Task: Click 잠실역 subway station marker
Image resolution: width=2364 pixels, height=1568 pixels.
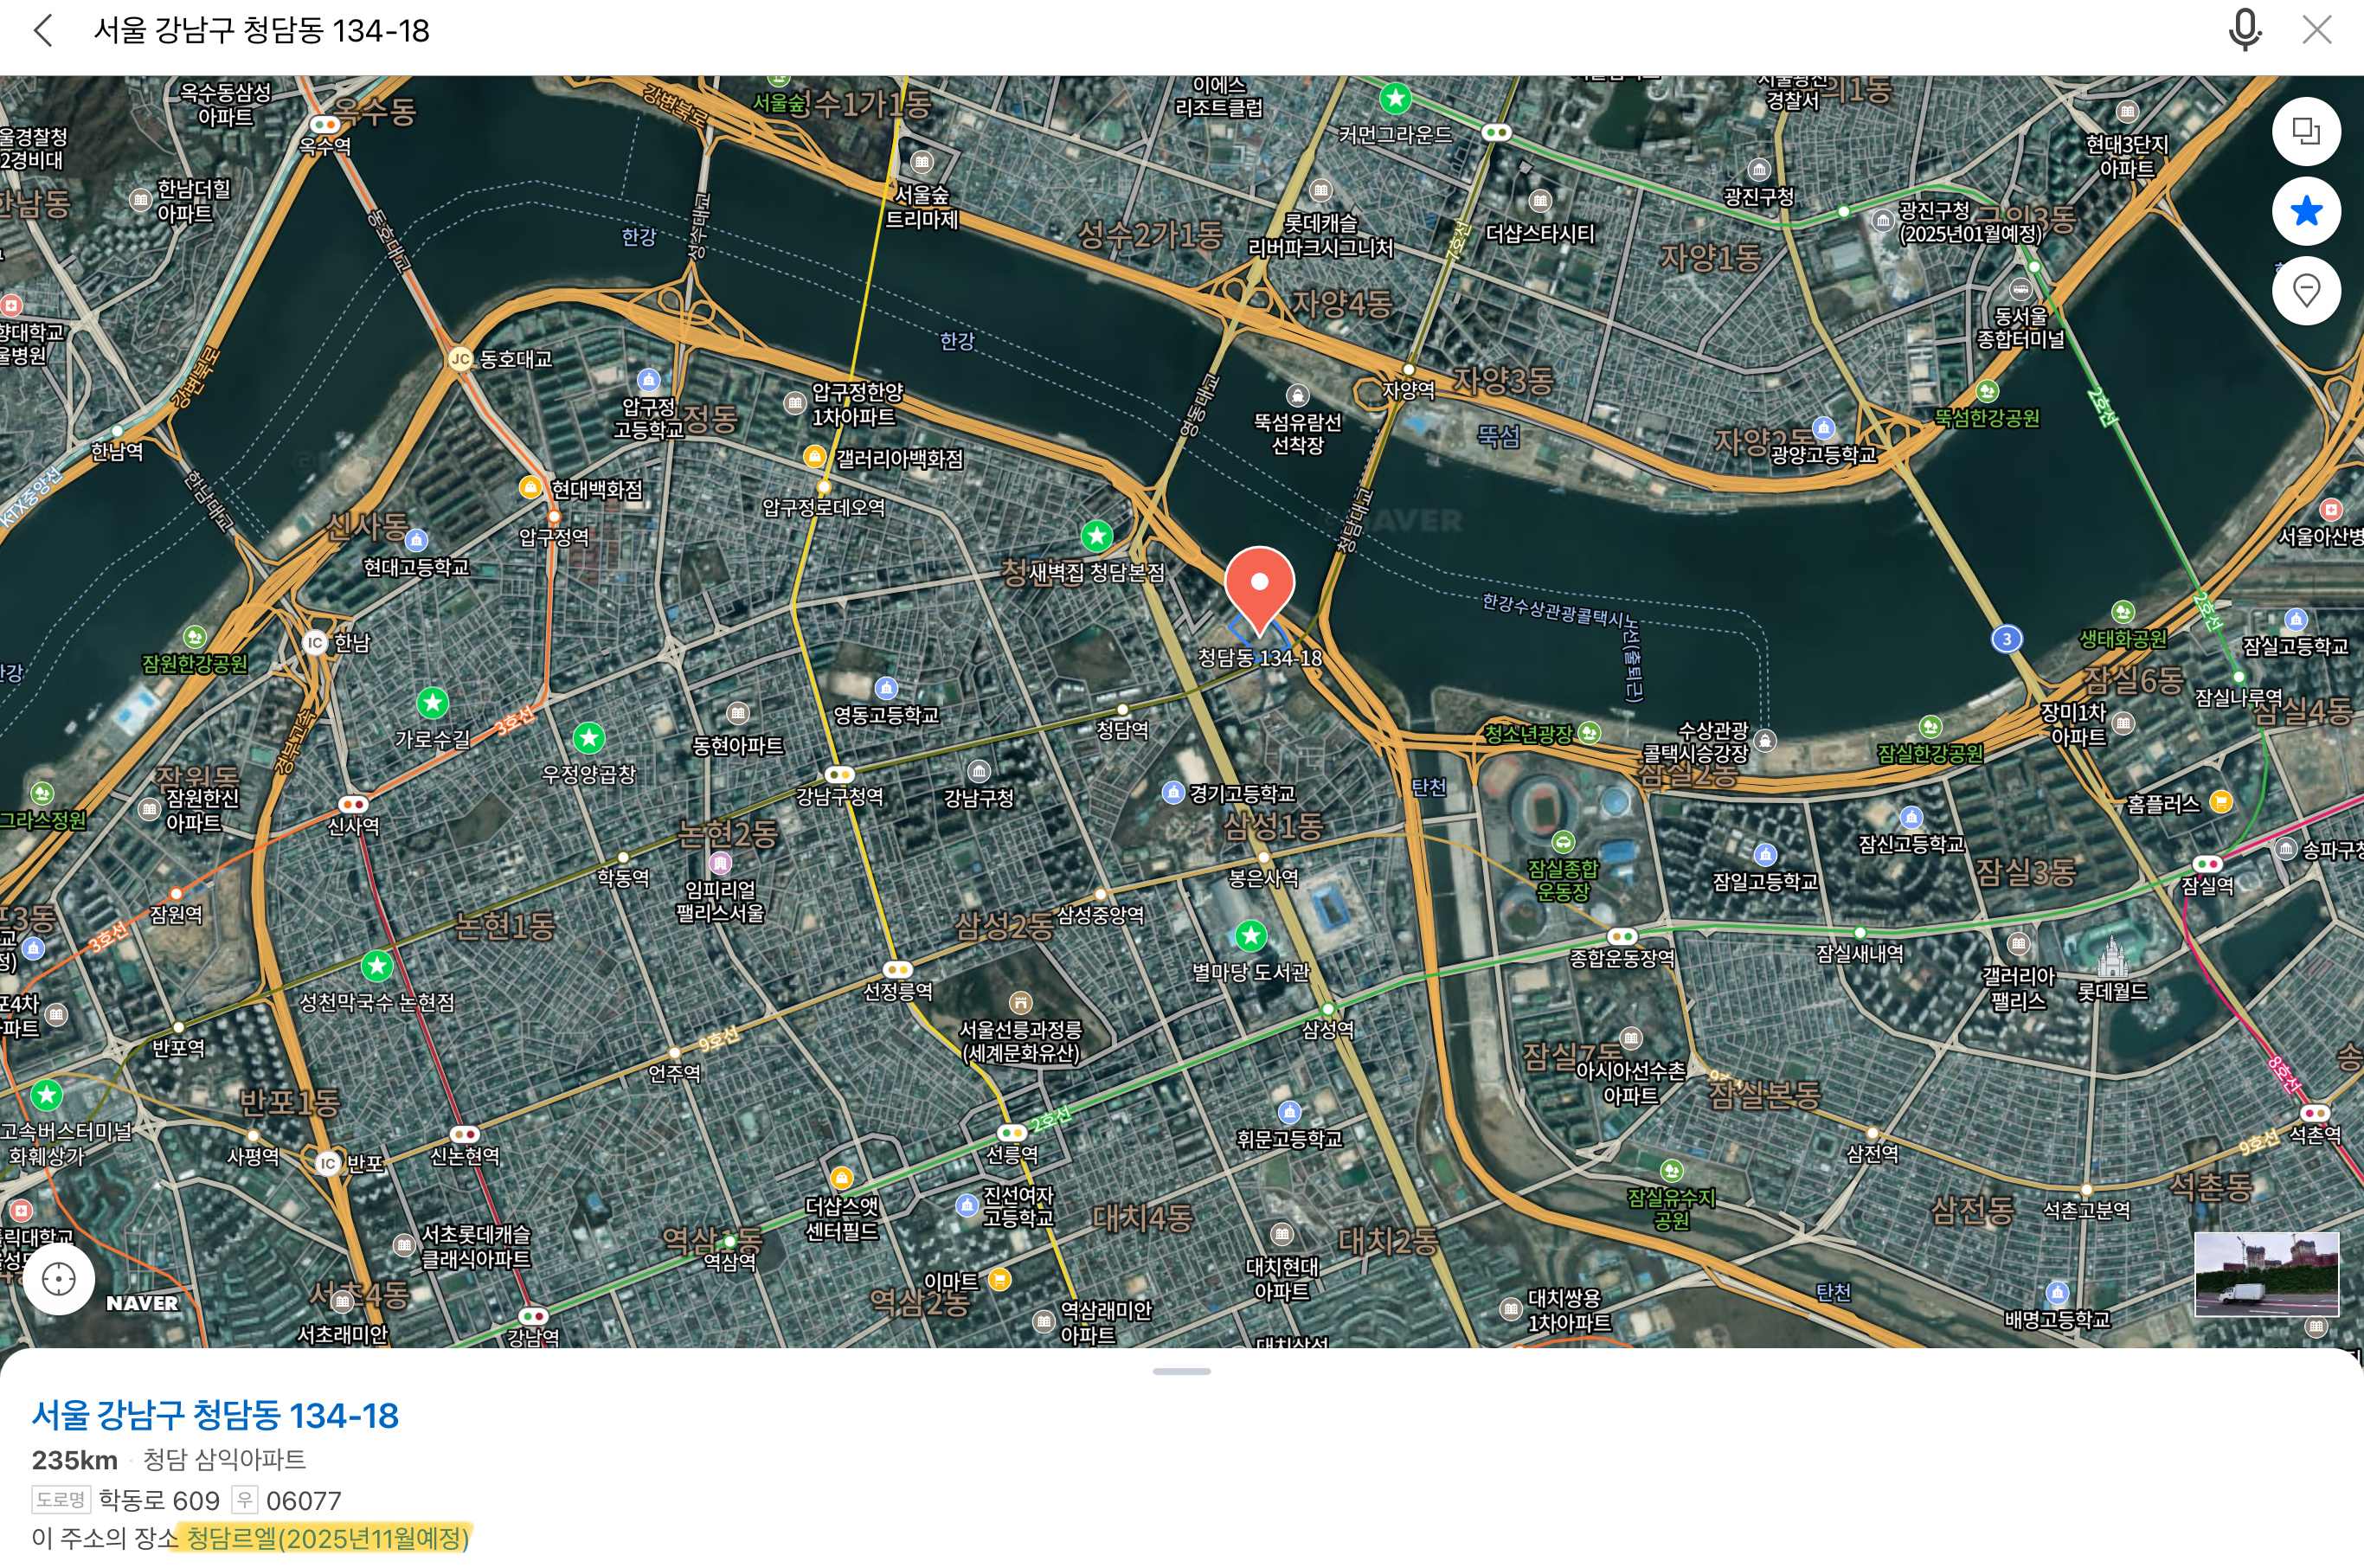Action: pyautogui.click(x=2207, y=863)
